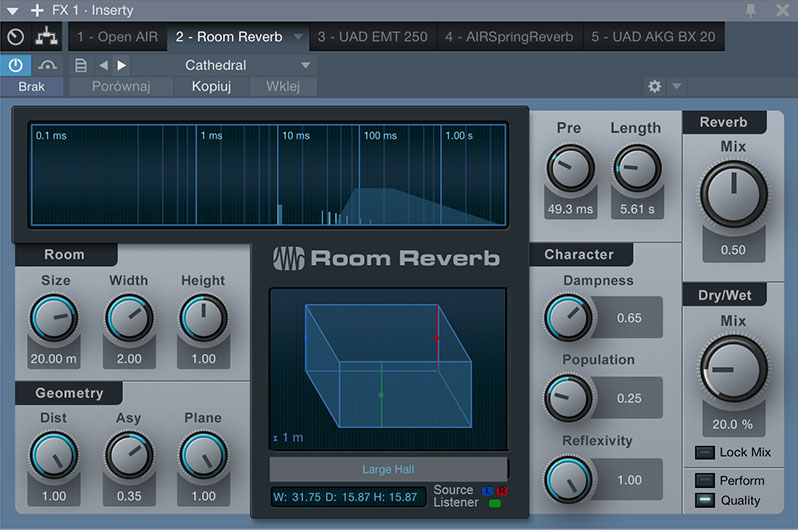Open Room Reverb tab dropdown arrow

click(x=298, y=37)
